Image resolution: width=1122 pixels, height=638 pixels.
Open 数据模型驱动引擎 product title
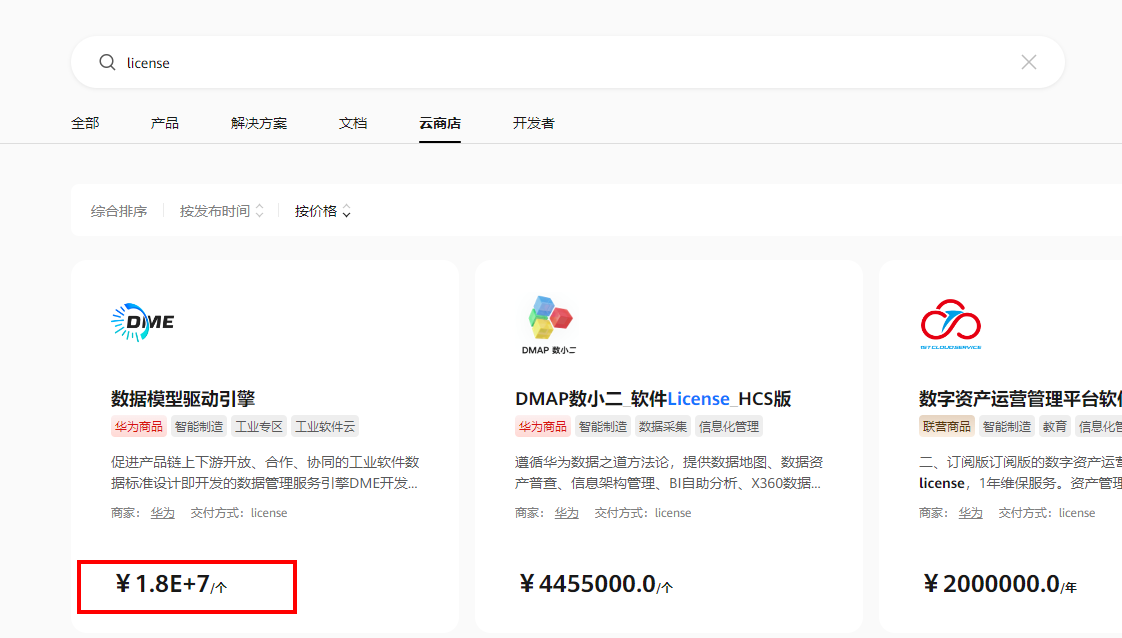183,398
